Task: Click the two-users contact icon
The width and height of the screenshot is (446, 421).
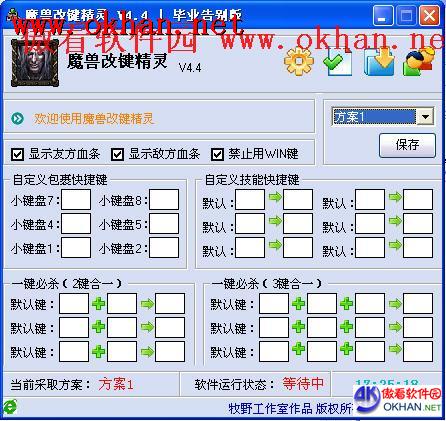Action: point(419,61)
